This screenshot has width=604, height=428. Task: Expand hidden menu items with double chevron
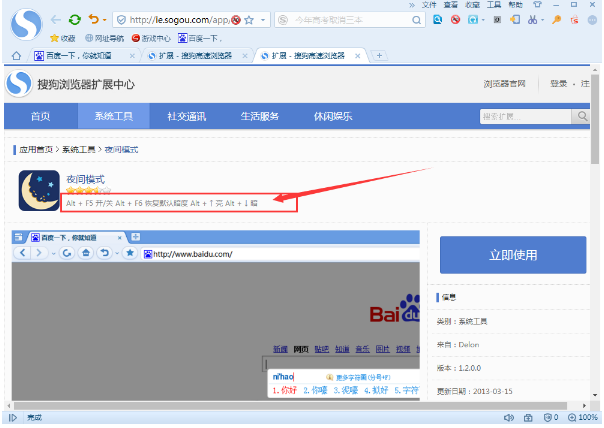pos(412,5)
